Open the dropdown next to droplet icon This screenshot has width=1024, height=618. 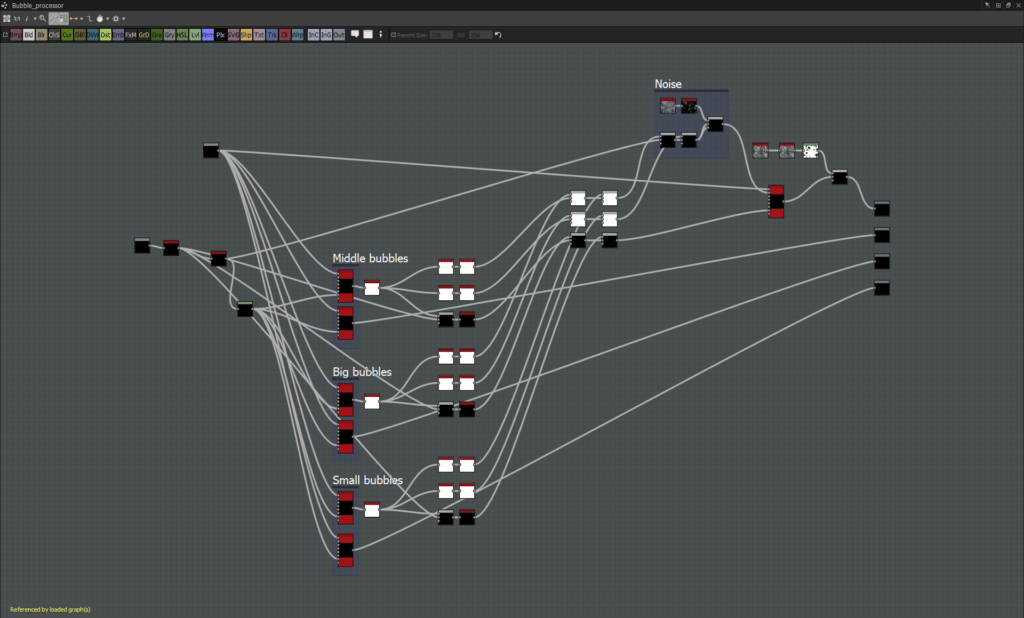(107, 19)
